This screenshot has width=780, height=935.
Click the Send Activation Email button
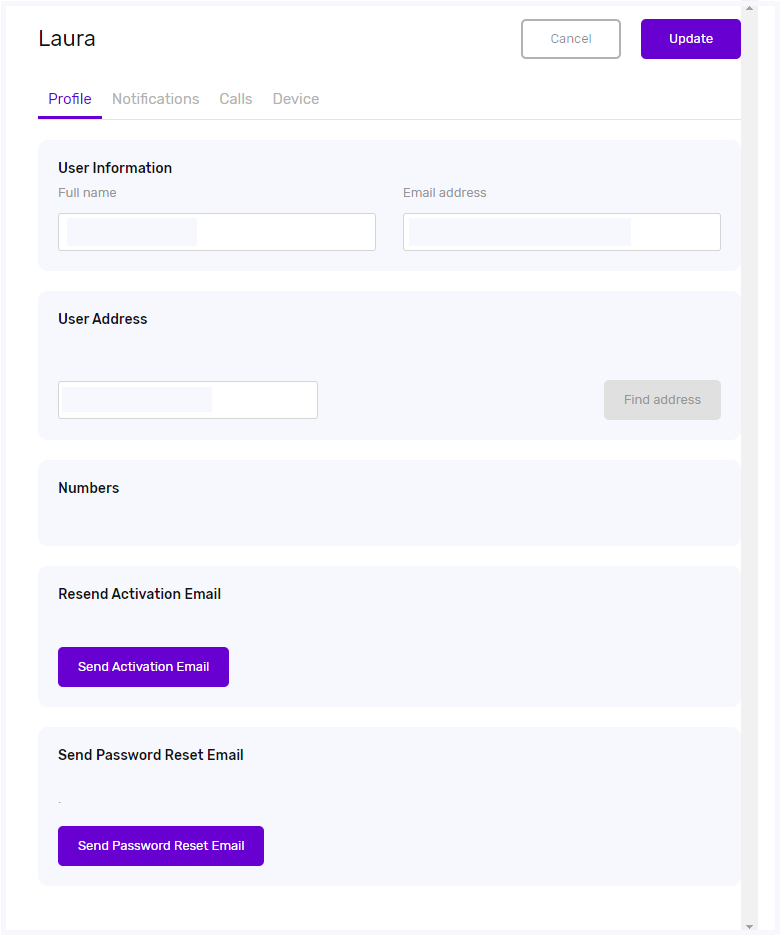(143, 667)
